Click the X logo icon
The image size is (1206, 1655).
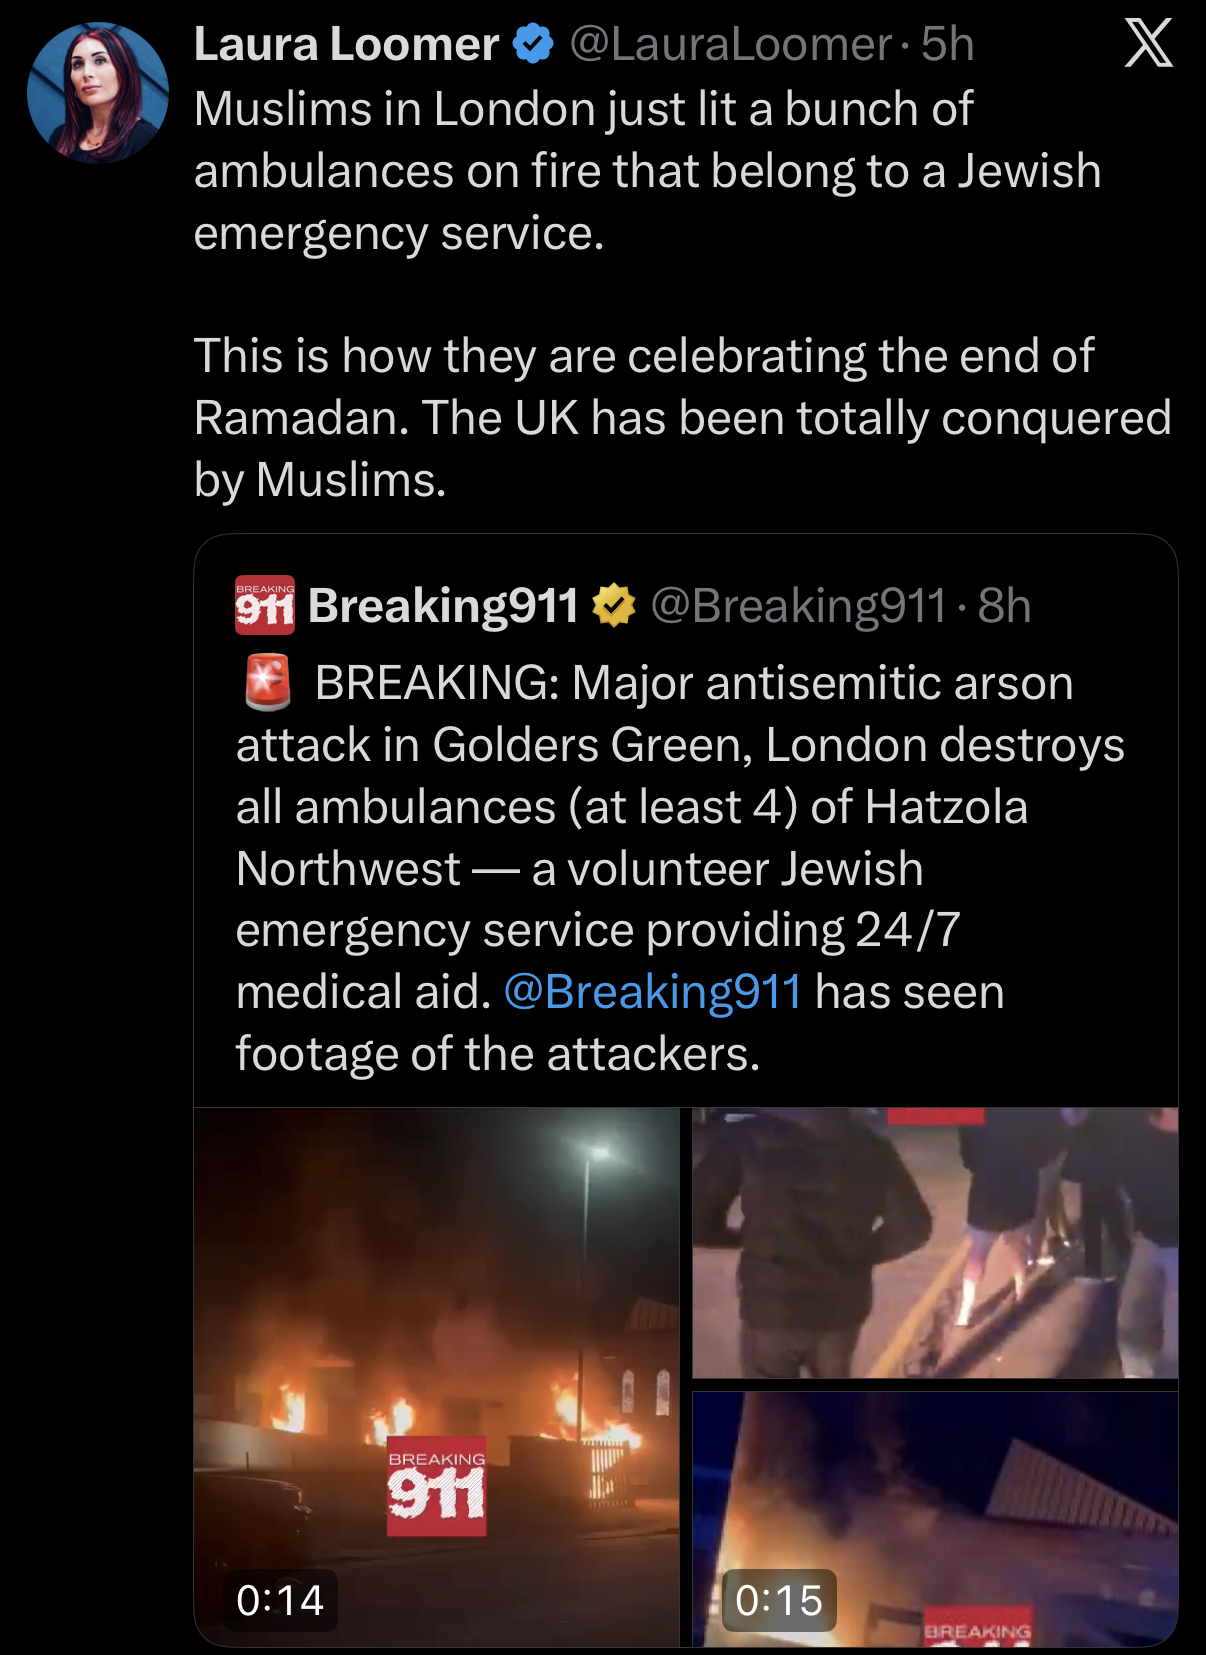(x=1148, y=44)
